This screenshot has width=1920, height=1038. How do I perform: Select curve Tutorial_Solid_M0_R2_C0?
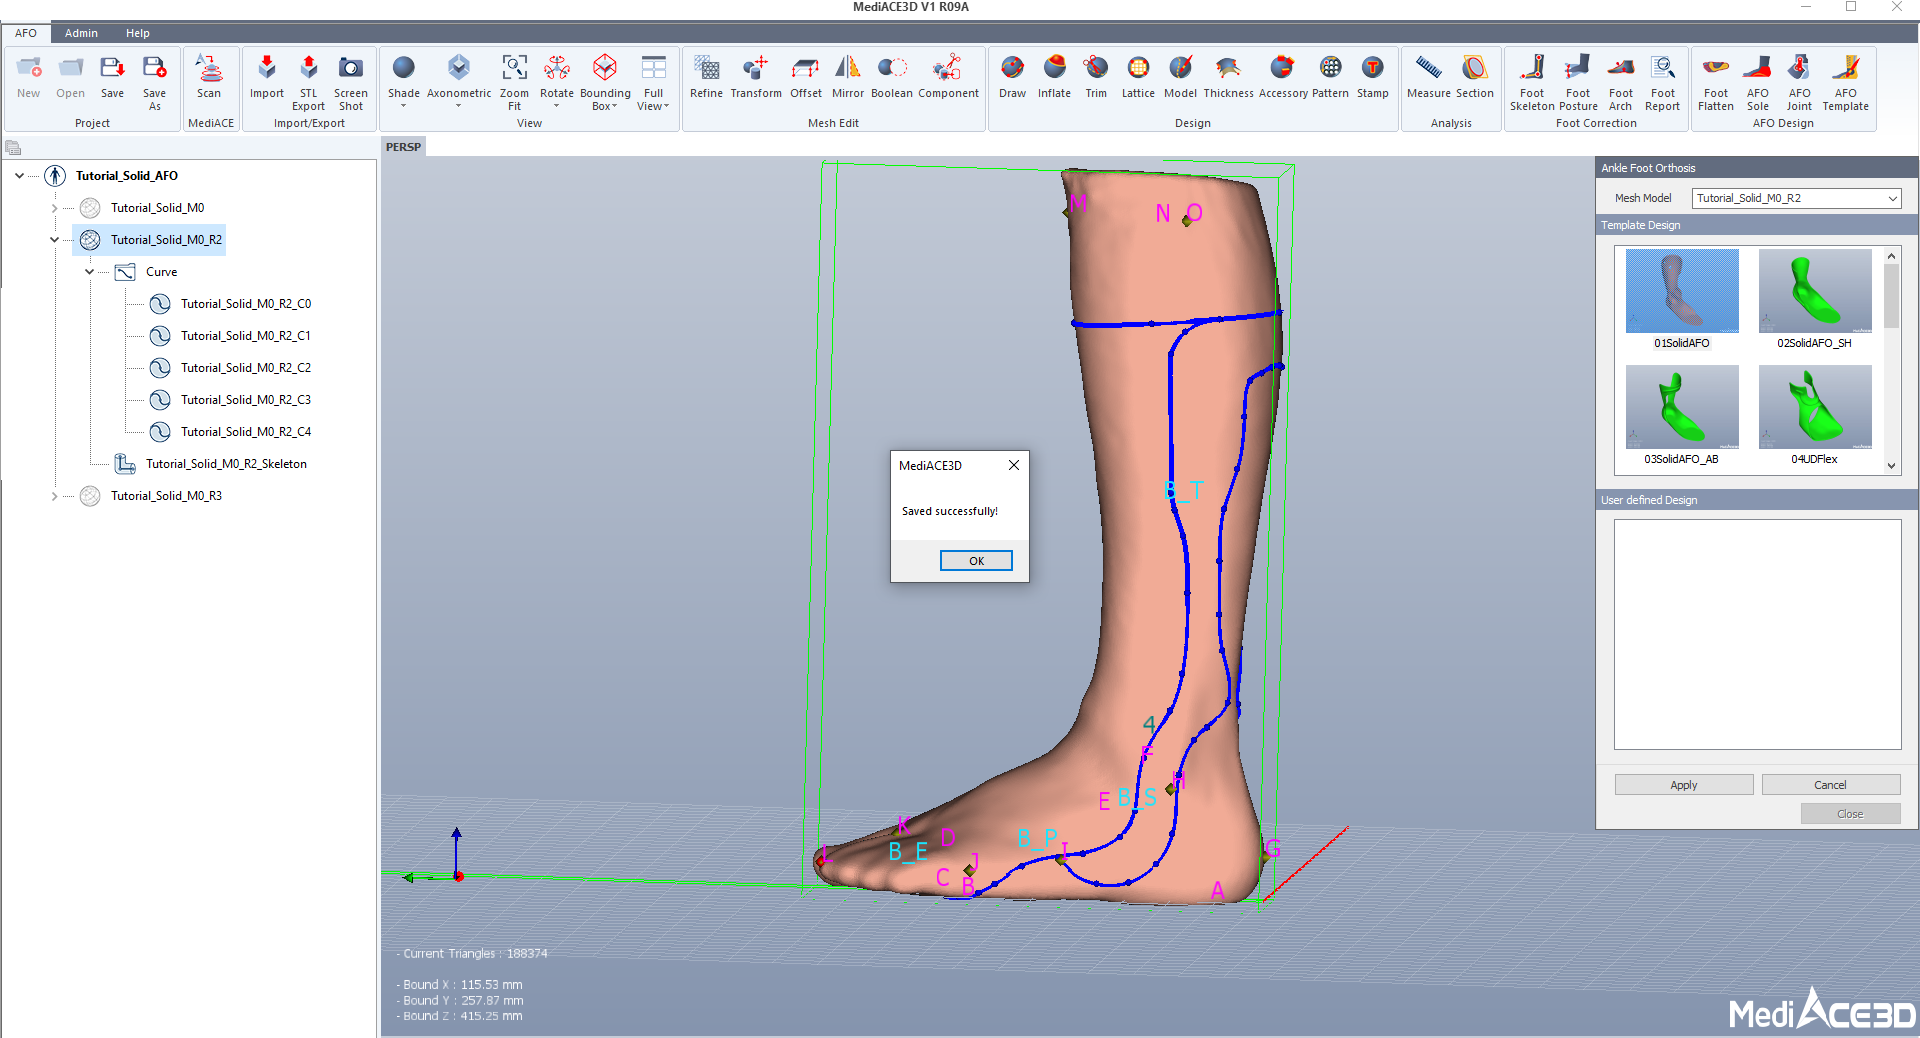(x=245, y=304)
